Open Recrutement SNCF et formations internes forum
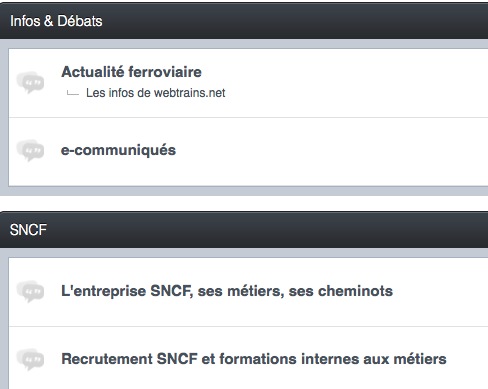Image resolution: width=488 pixels, height=389 pixels. point(254,359)
